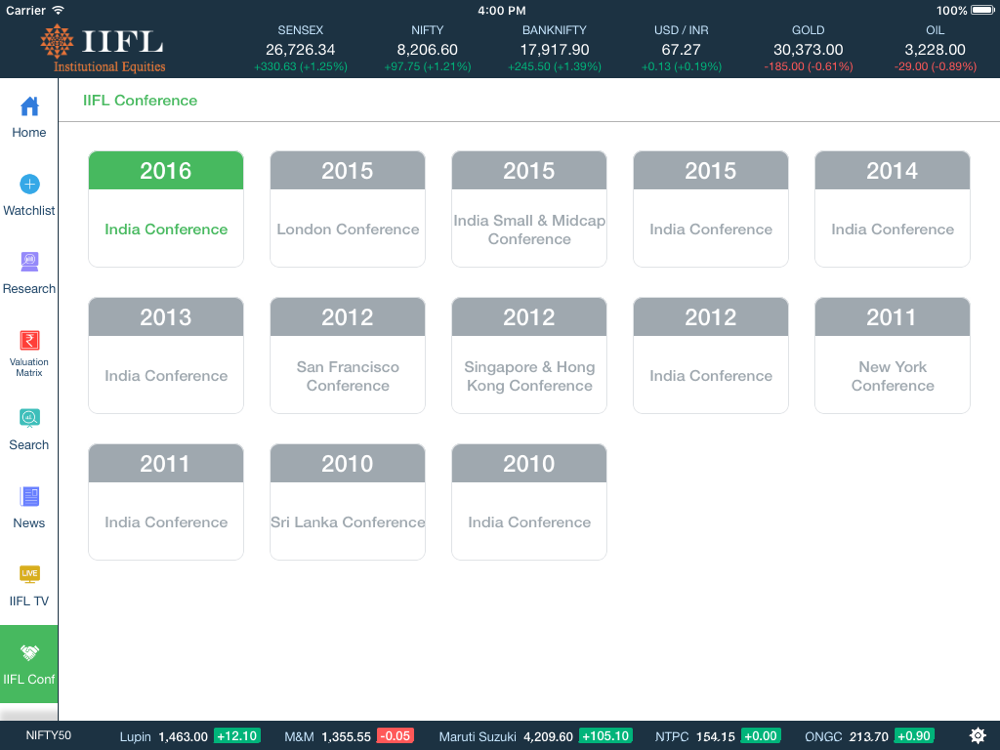Open the News sidebar icon
Screen dimensions: 1000x750
(29, 496)
